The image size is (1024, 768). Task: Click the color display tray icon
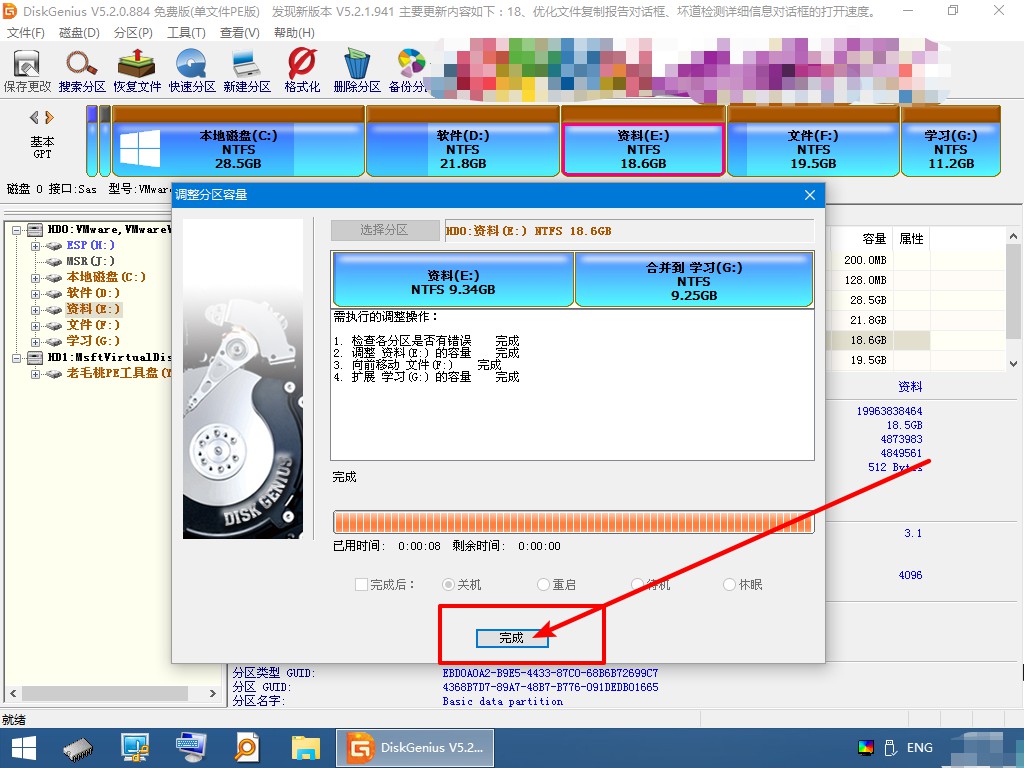pyautogui.click(x=866, y=748)
